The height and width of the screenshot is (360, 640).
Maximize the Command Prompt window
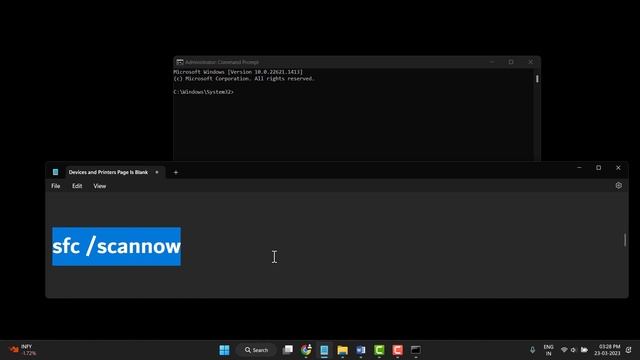coord(511,62)
